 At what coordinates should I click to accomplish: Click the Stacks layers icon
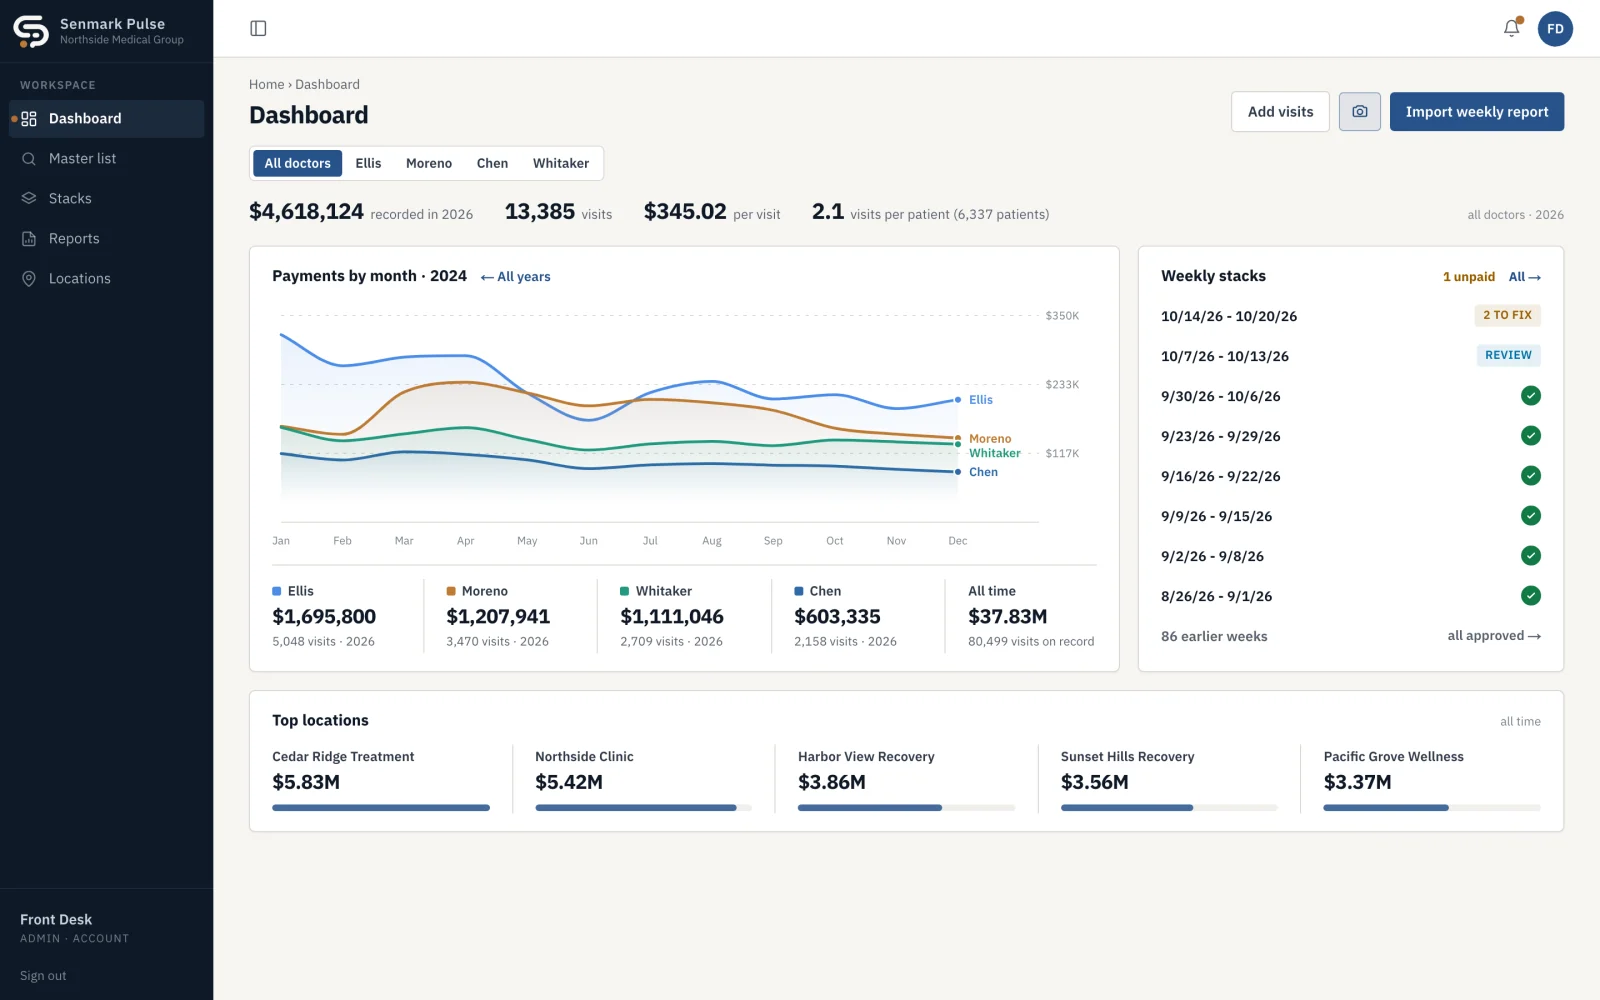[x=29, y=199]
